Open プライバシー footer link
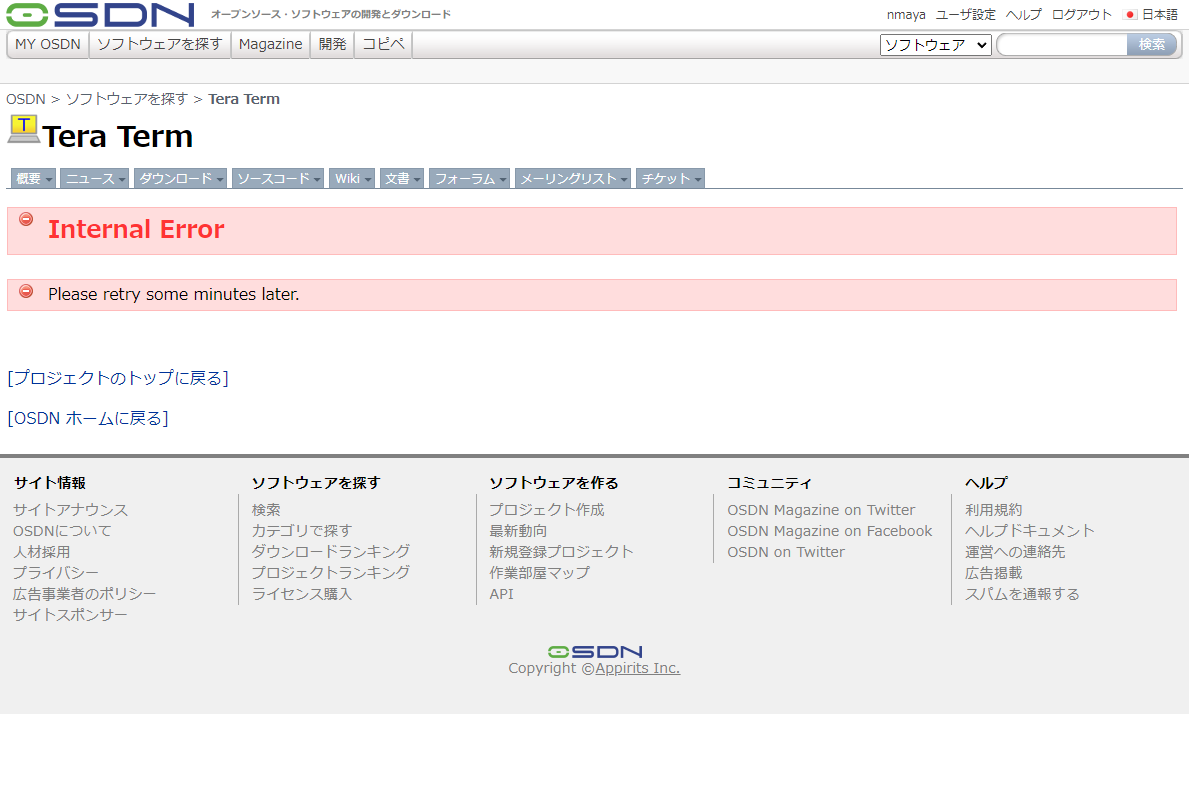Viewport: 1189px width, 794px height. click(56, 573)
